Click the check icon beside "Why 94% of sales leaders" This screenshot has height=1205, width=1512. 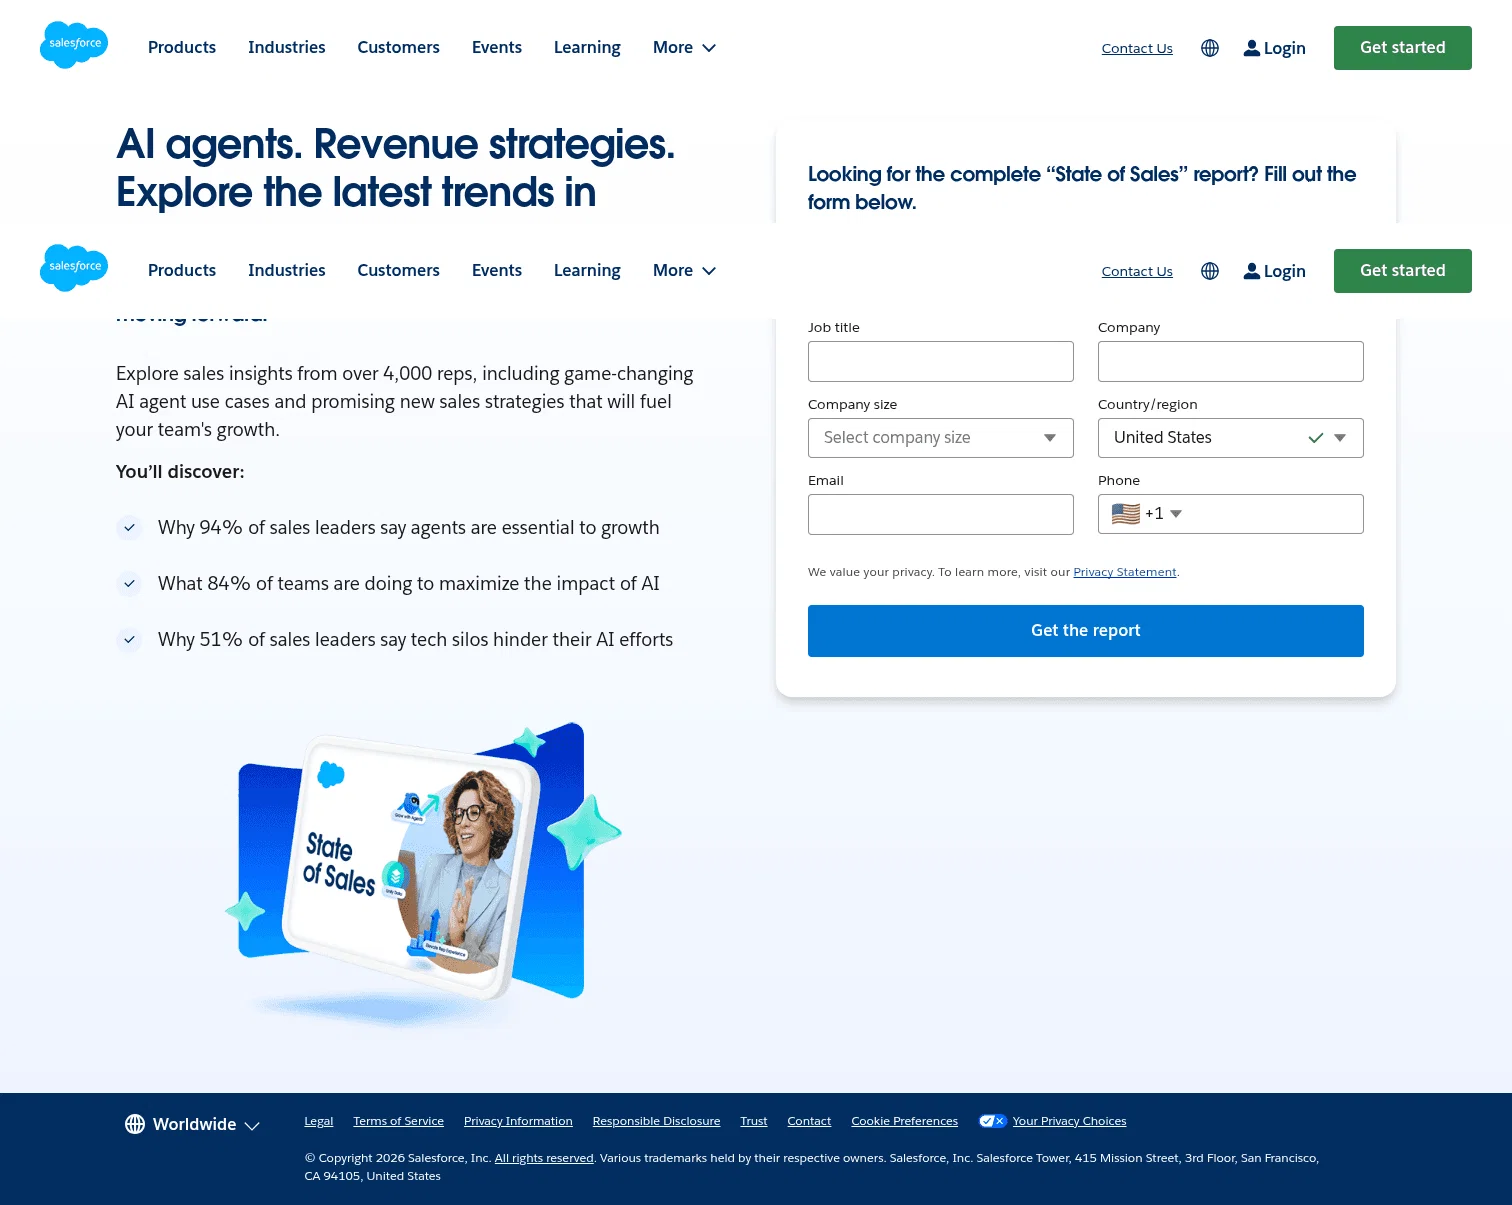129,527
